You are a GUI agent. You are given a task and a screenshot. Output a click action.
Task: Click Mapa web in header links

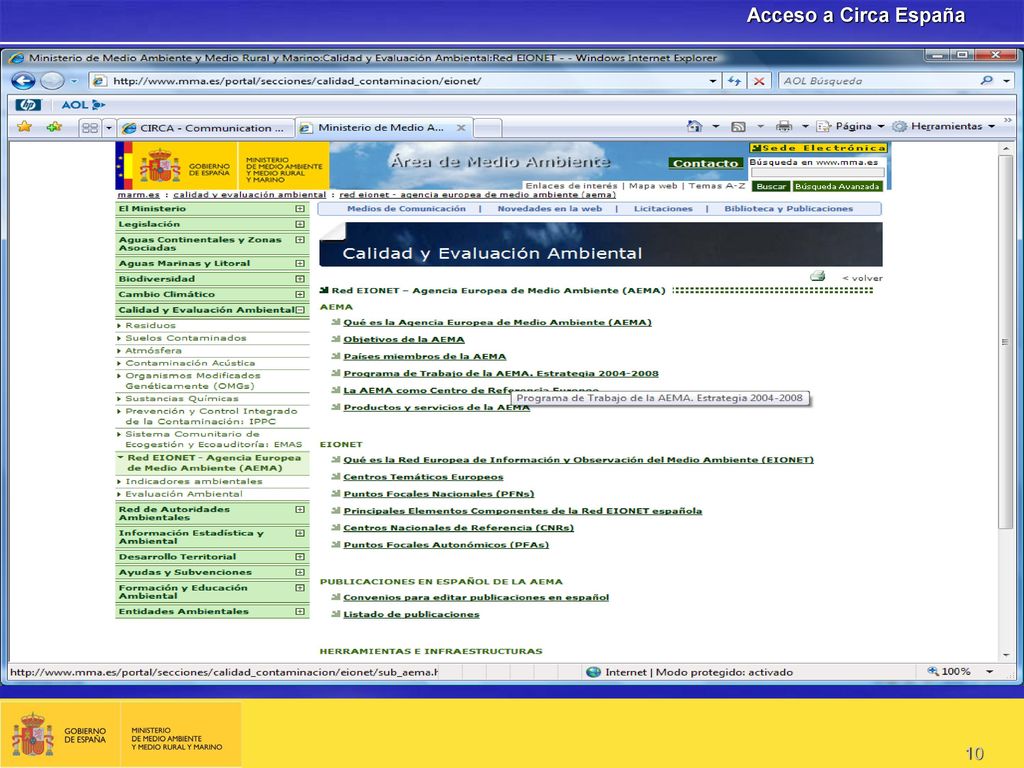coord(653,186)
